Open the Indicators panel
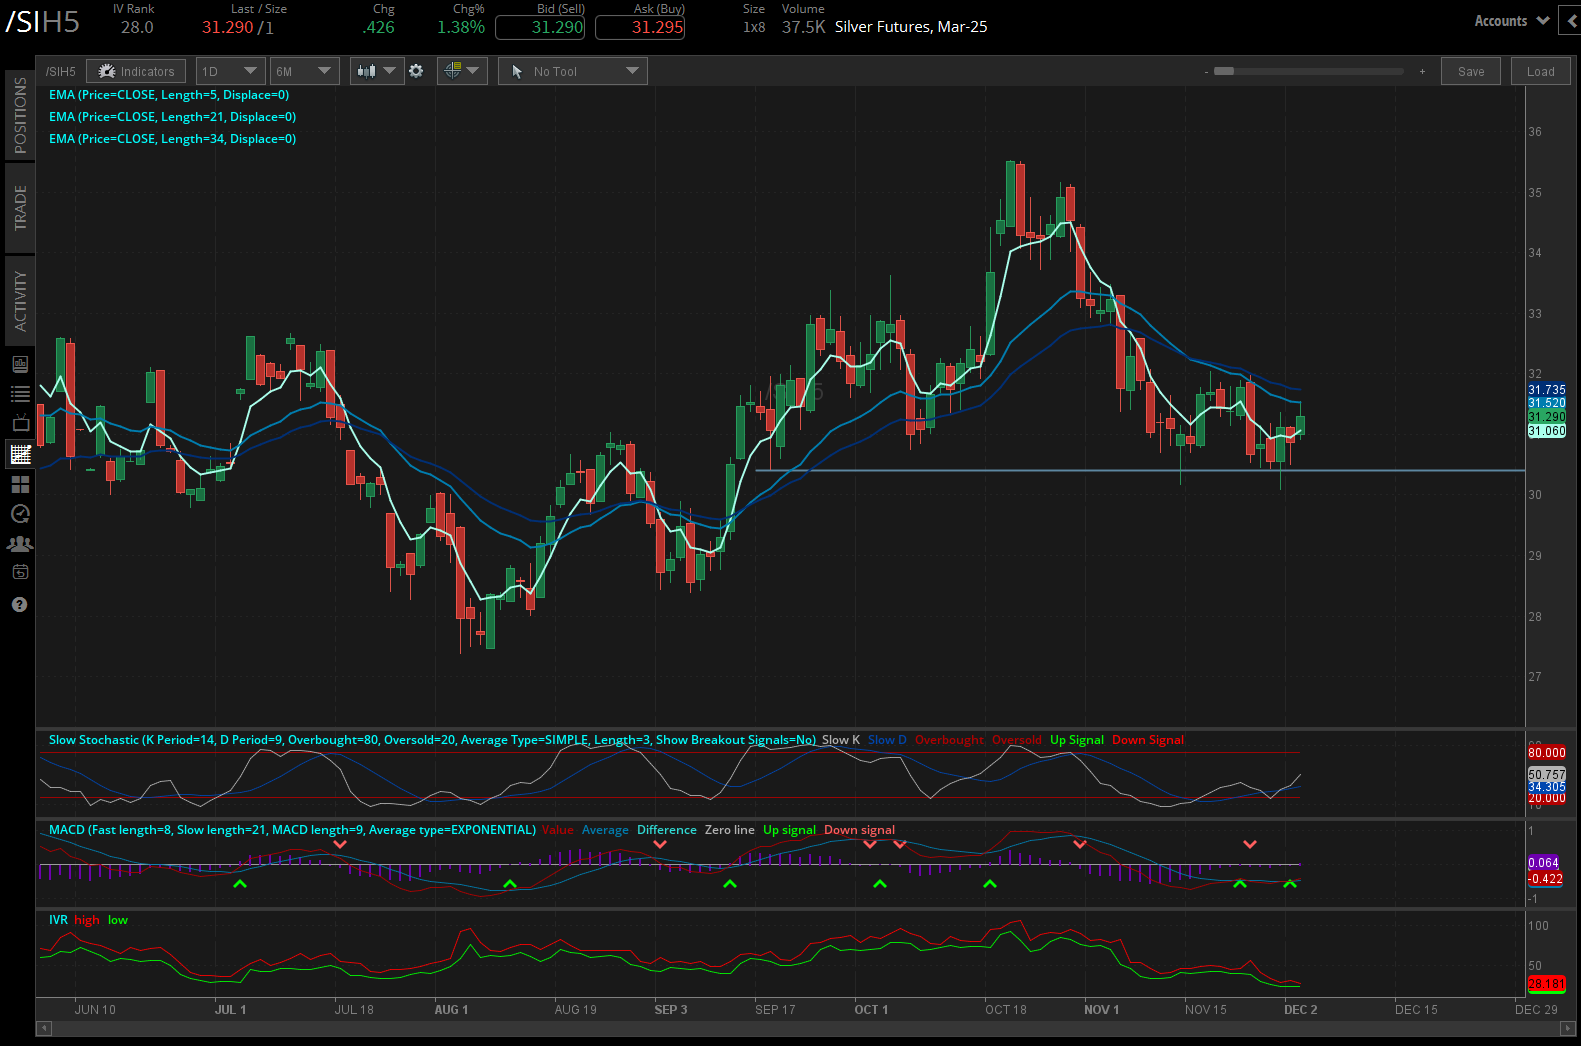The width and height of the screenshot is (1581, 1046). pos(136,71)
